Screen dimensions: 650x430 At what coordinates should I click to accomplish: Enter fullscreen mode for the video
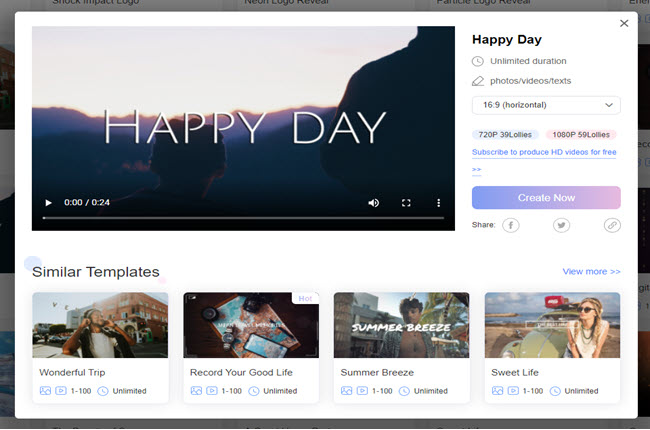(406, 203)
